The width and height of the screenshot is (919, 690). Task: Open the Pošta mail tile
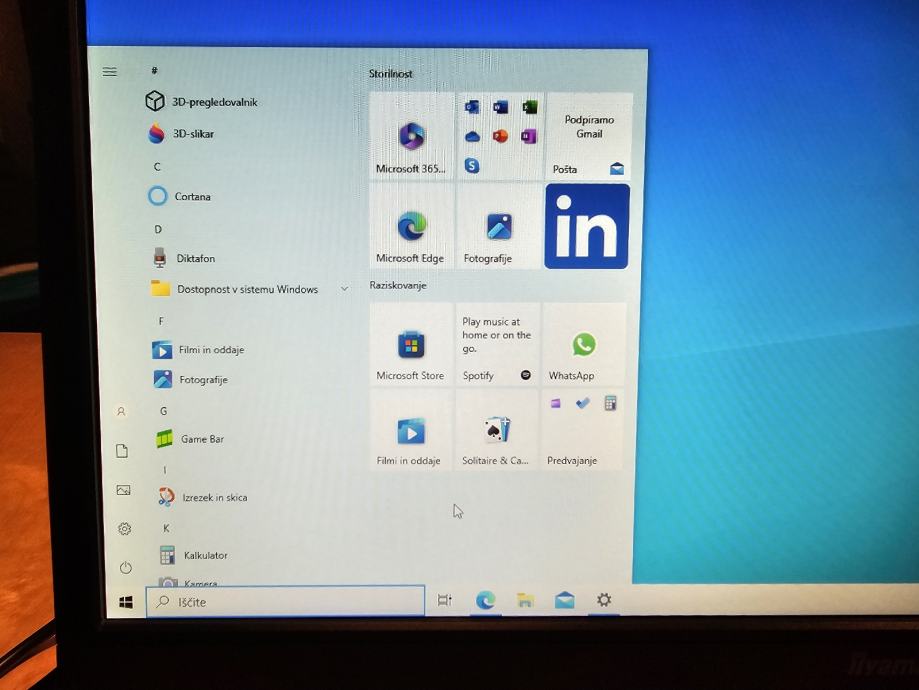[x=589, y=136]
